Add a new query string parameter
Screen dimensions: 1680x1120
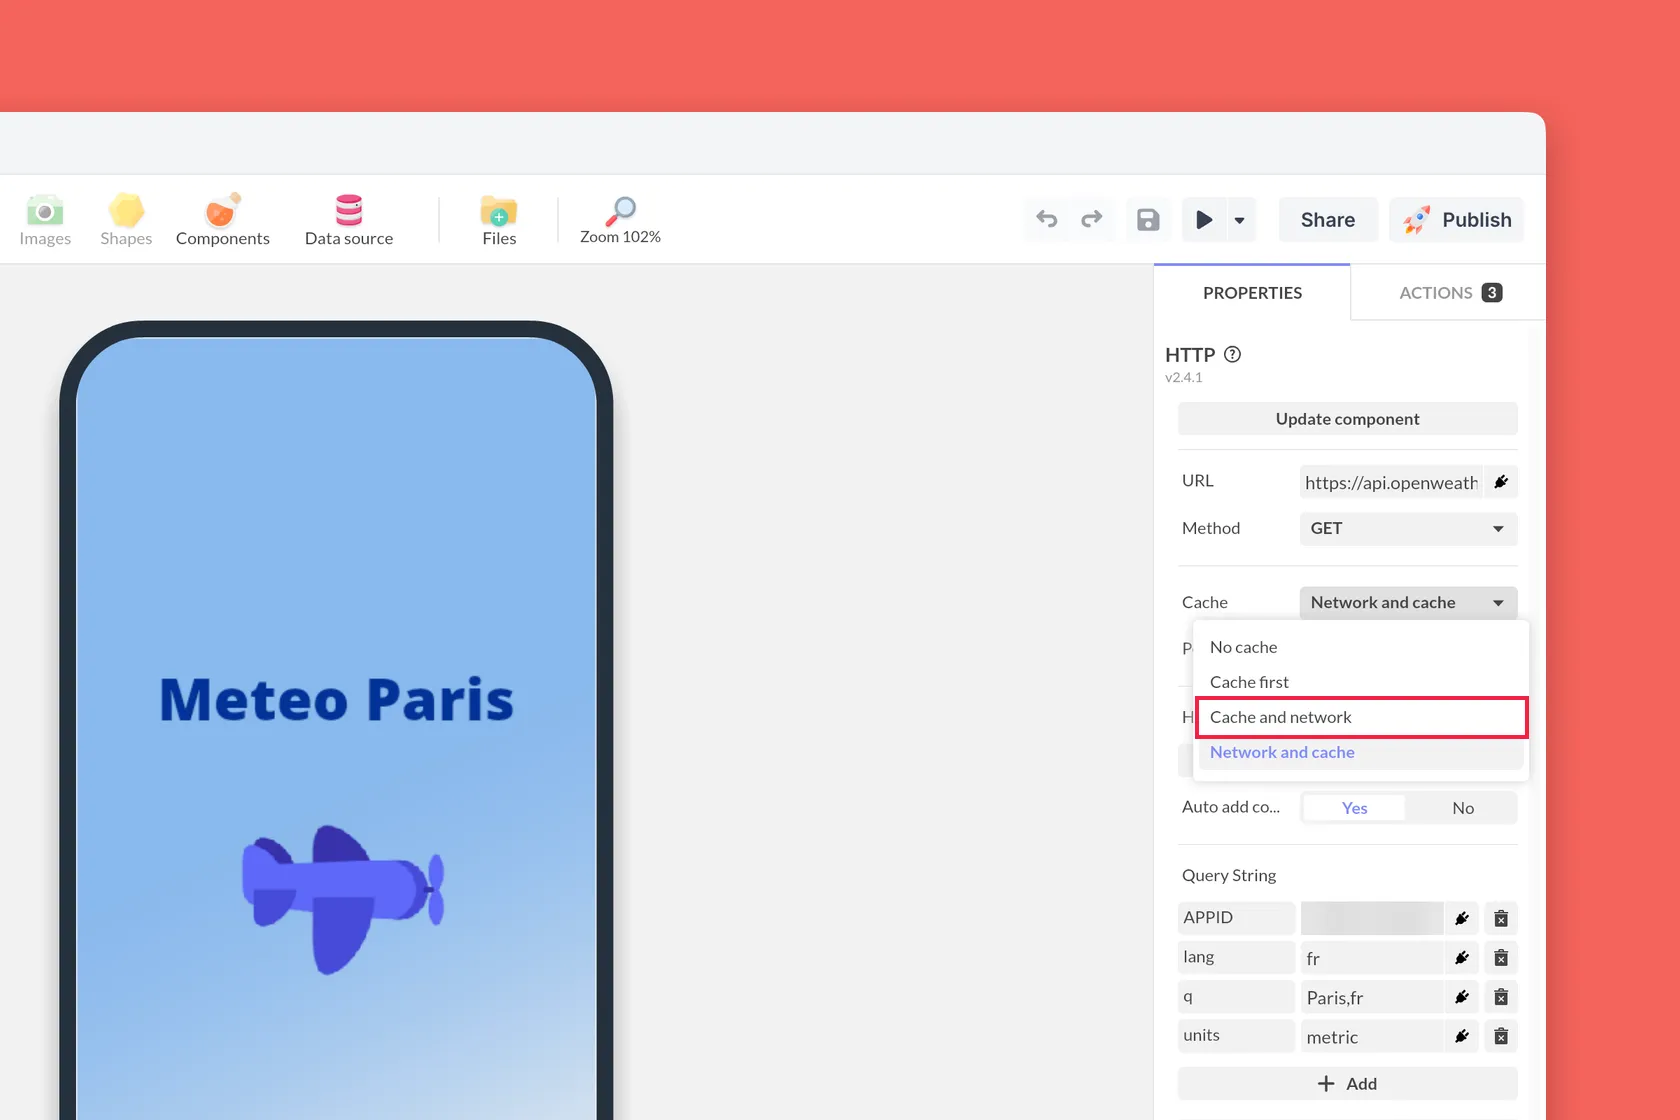pos(1347,1084)
